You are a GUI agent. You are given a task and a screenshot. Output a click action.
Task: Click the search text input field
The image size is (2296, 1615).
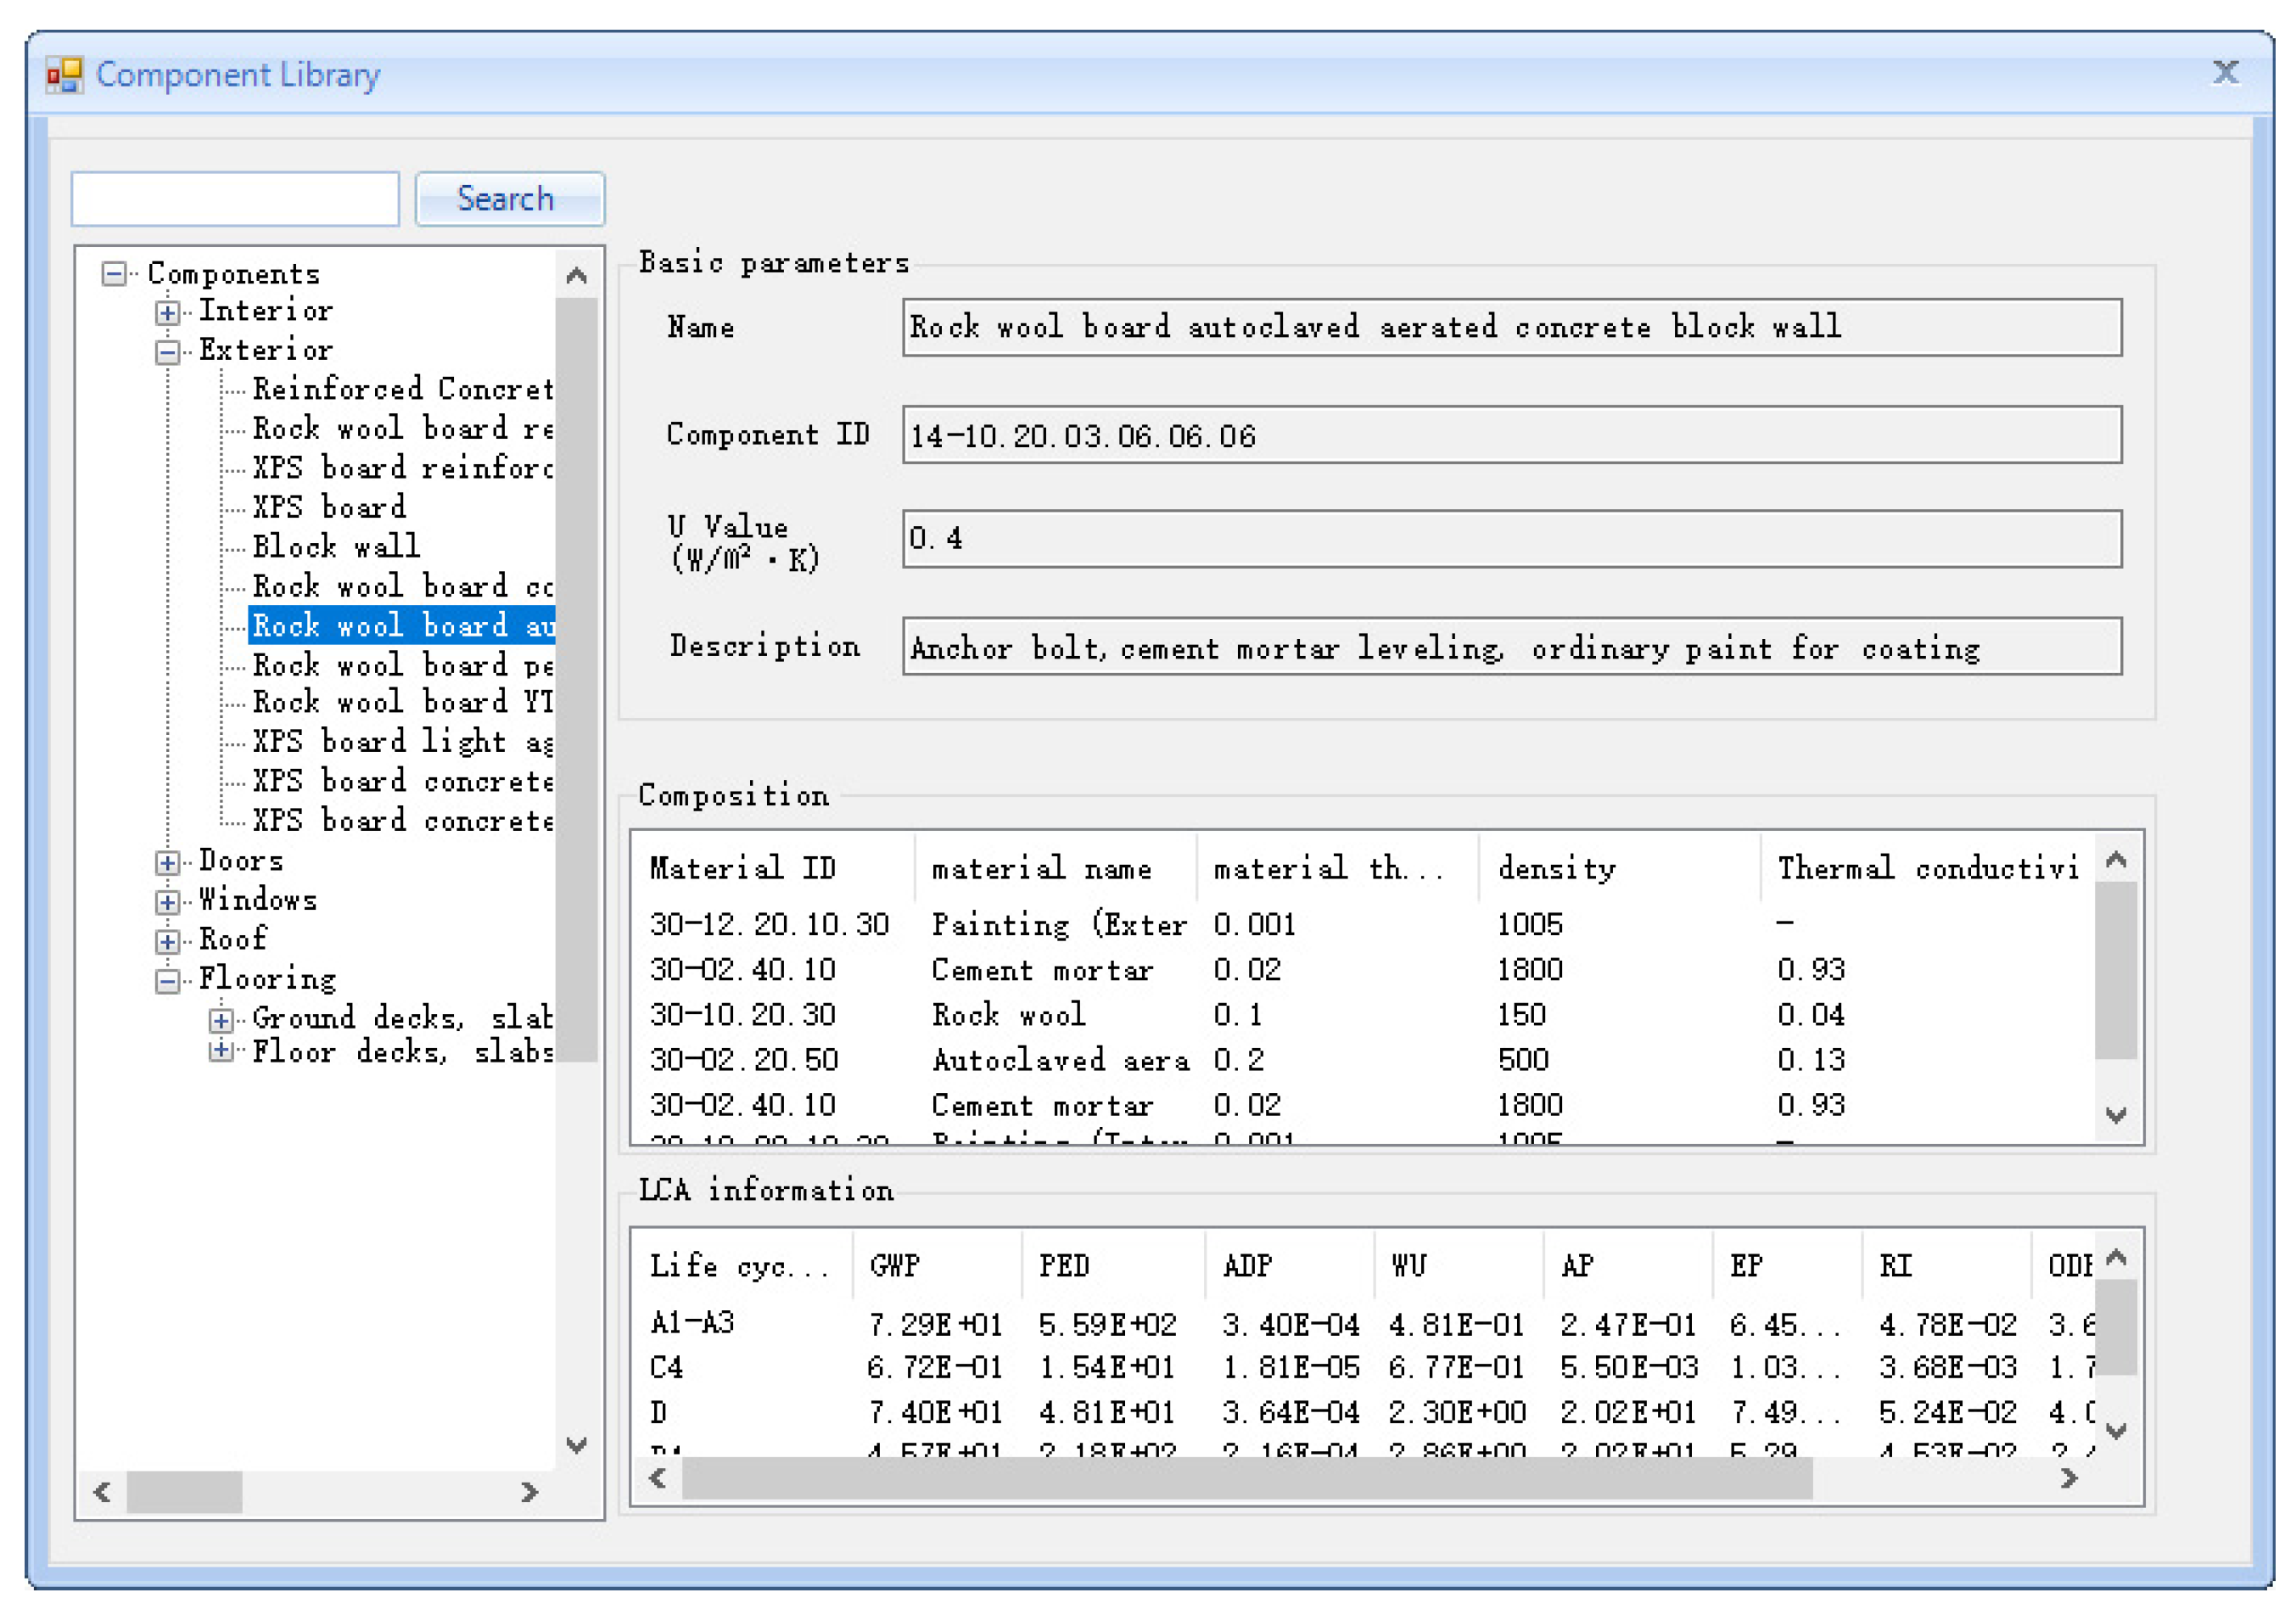point(236,199)
